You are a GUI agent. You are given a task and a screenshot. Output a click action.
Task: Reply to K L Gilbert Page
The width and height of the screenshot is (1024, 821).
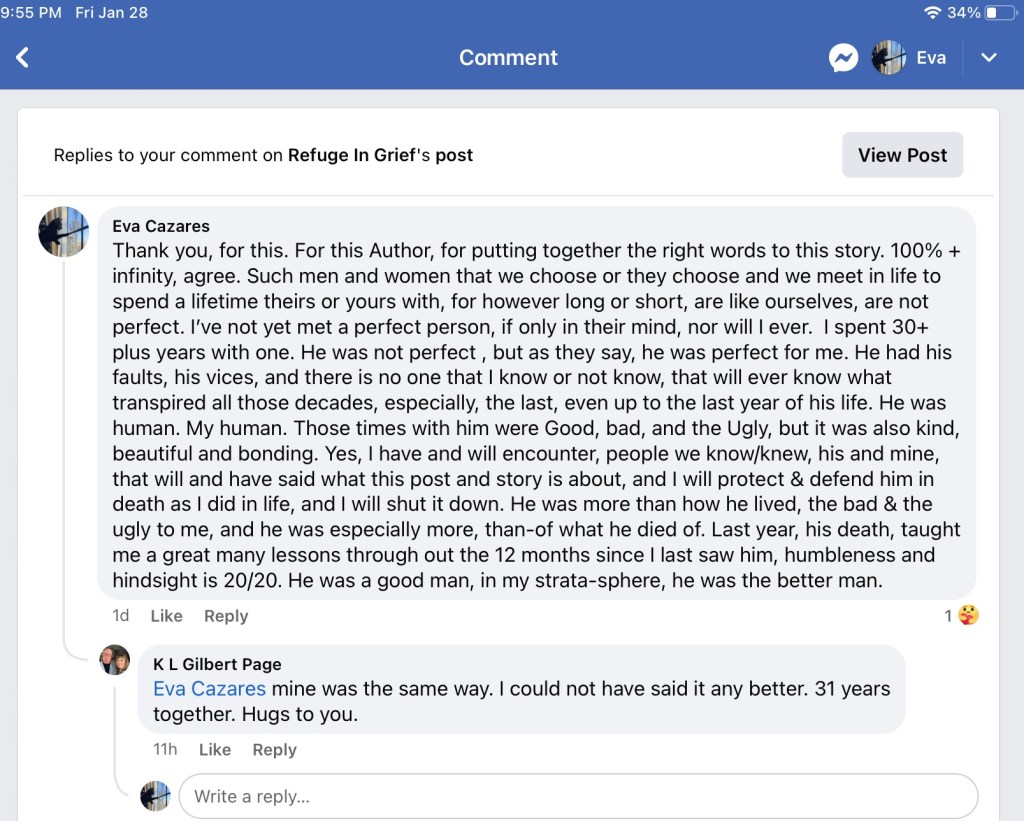(x=274, y=750)
